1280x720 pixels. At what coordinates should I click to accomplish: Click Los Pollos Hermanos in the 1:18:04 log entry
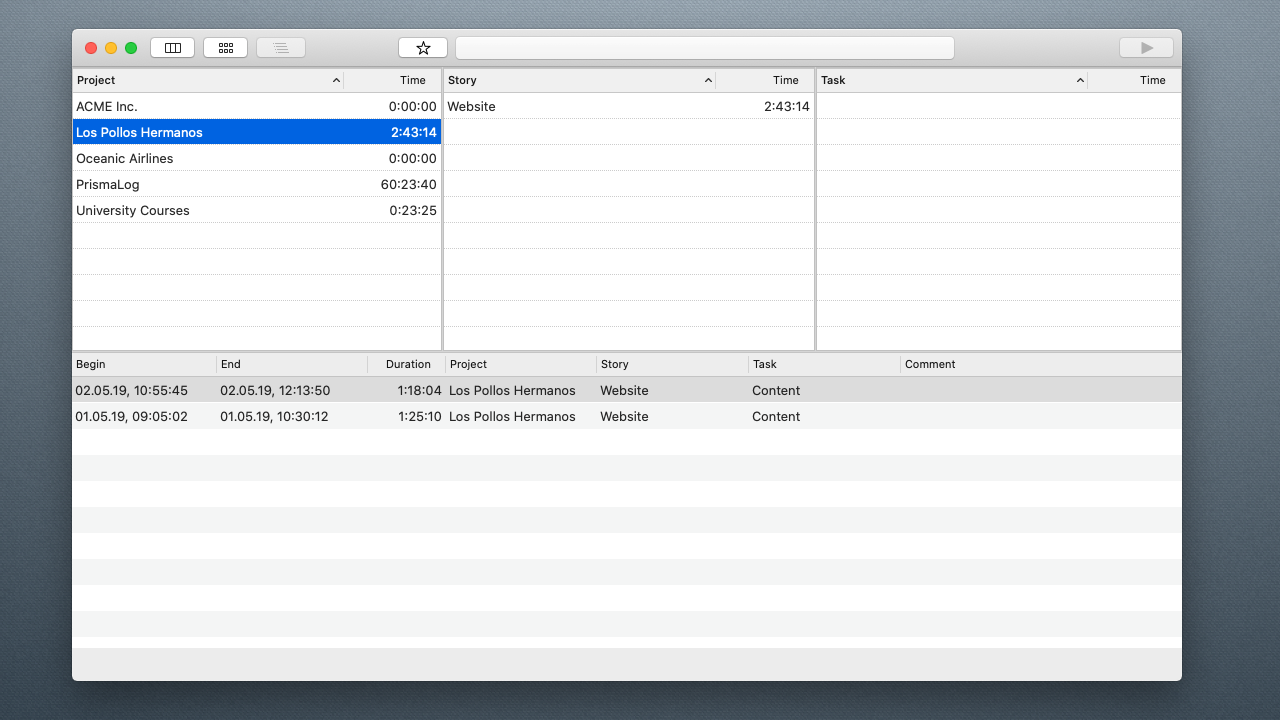click(x=512, y=390)
